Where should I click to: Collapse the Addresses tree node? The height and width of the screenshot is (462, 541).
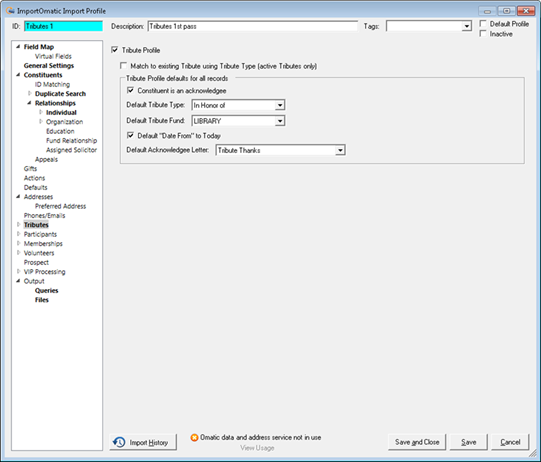coord(18,197)
